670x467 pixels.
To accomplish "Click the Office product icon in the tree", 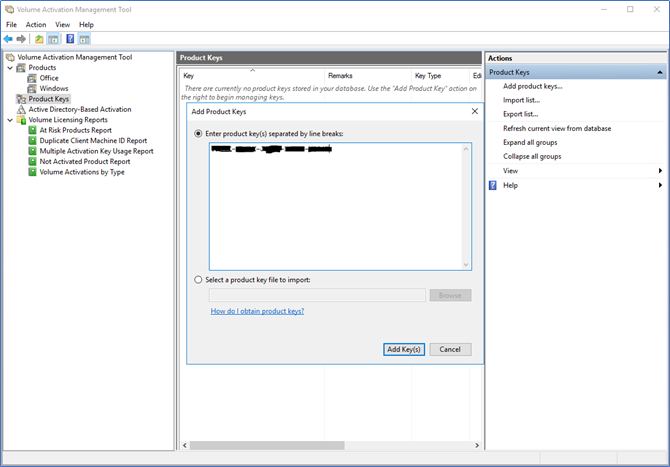I will pyautogui.click(x=32, y=78).
